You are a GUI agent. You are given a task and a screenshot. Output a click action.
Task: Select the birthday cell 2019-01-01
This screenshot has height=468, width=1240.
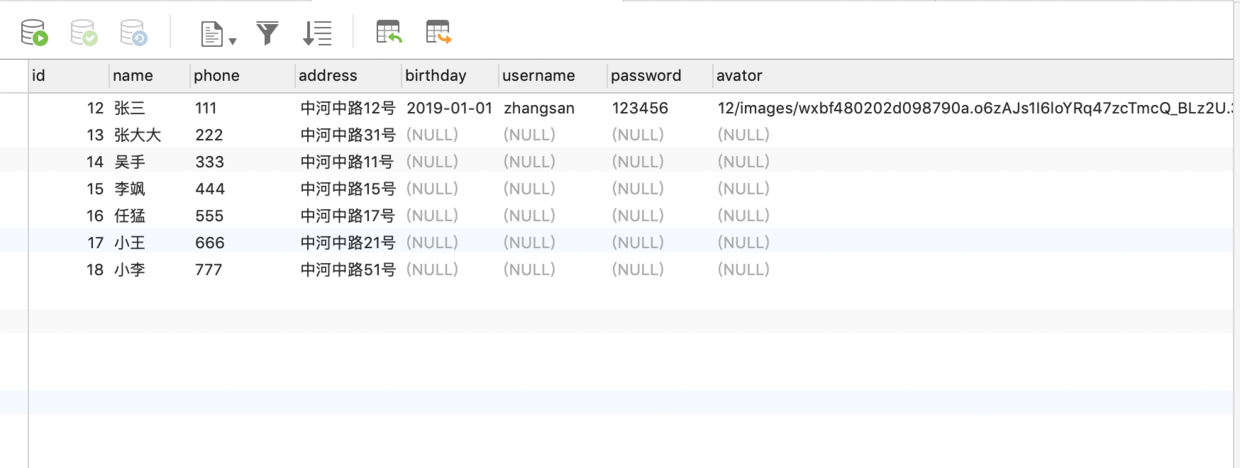point(450,108)
